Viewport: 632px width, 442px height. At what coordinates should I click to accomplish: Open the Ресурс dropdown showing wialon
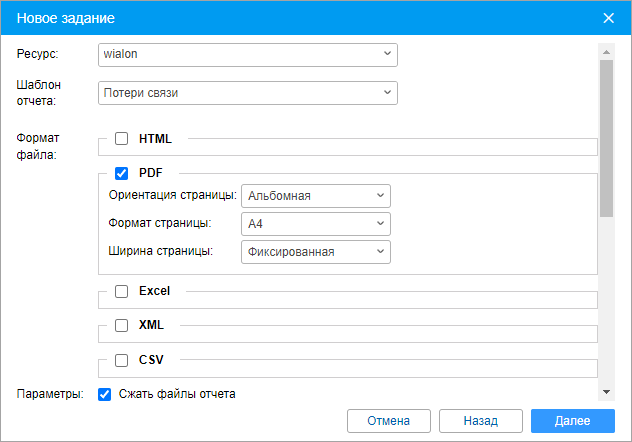click(x=248, y=55)
